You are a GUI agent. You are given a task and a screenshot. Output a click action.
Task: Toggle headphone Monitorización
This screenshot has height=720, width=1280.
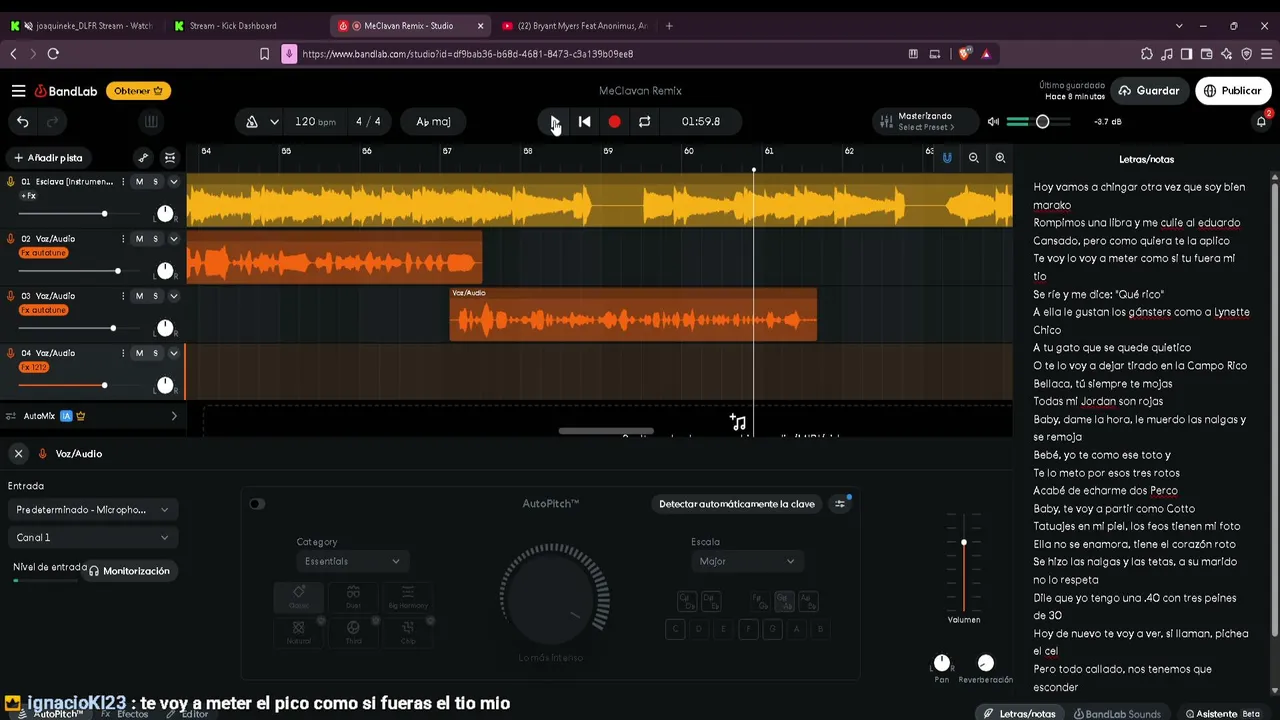pos(129,571)
